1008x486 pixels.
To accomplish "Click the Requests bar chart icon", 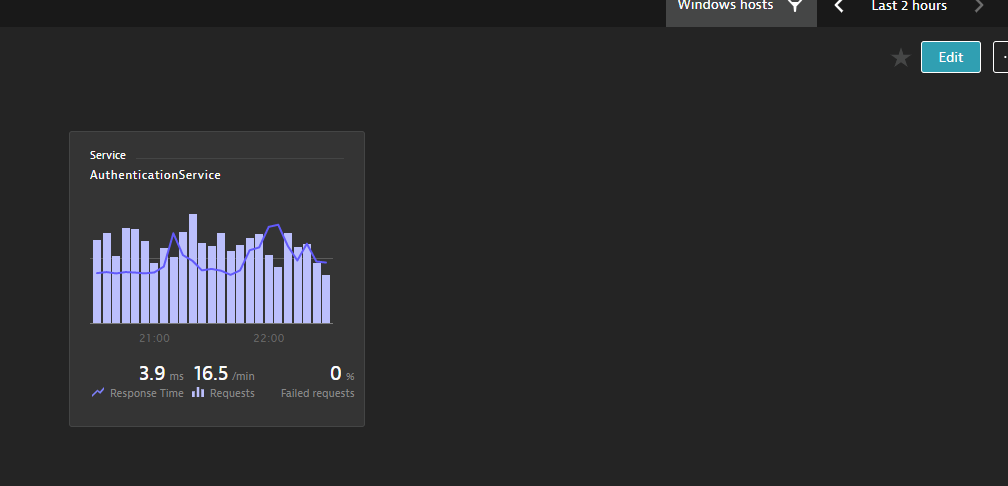I will pyautogui.click(x=198, y=393).
